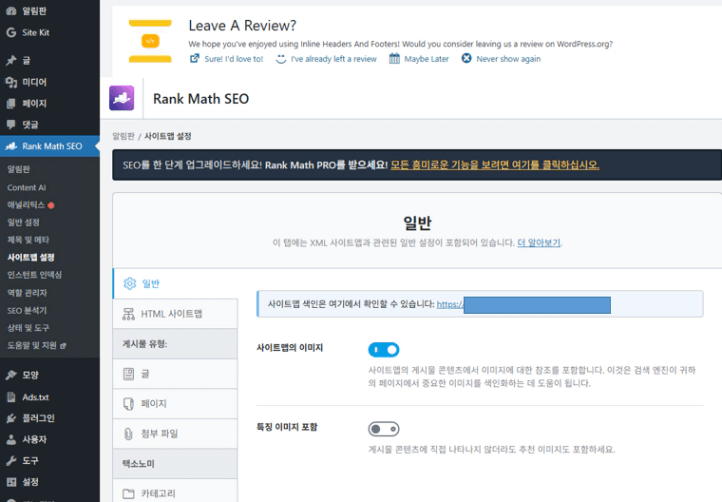This screenshot has height=502, width=722.
Task: Switch to the HTML 사이트맵 tab
Action: coord(175,314)
